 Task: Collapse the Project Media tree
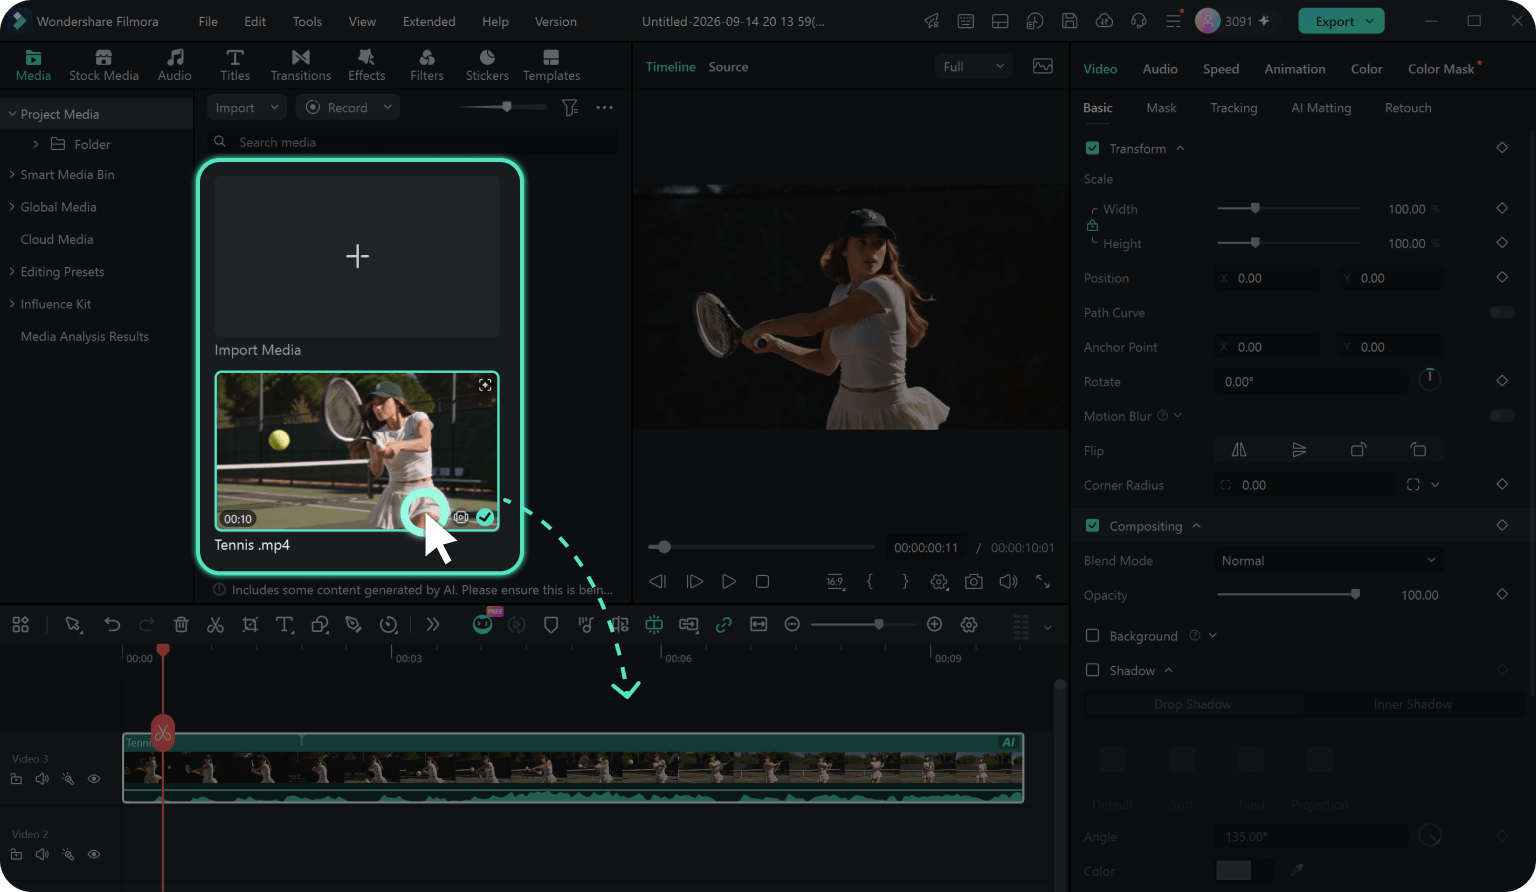(12, 114)
